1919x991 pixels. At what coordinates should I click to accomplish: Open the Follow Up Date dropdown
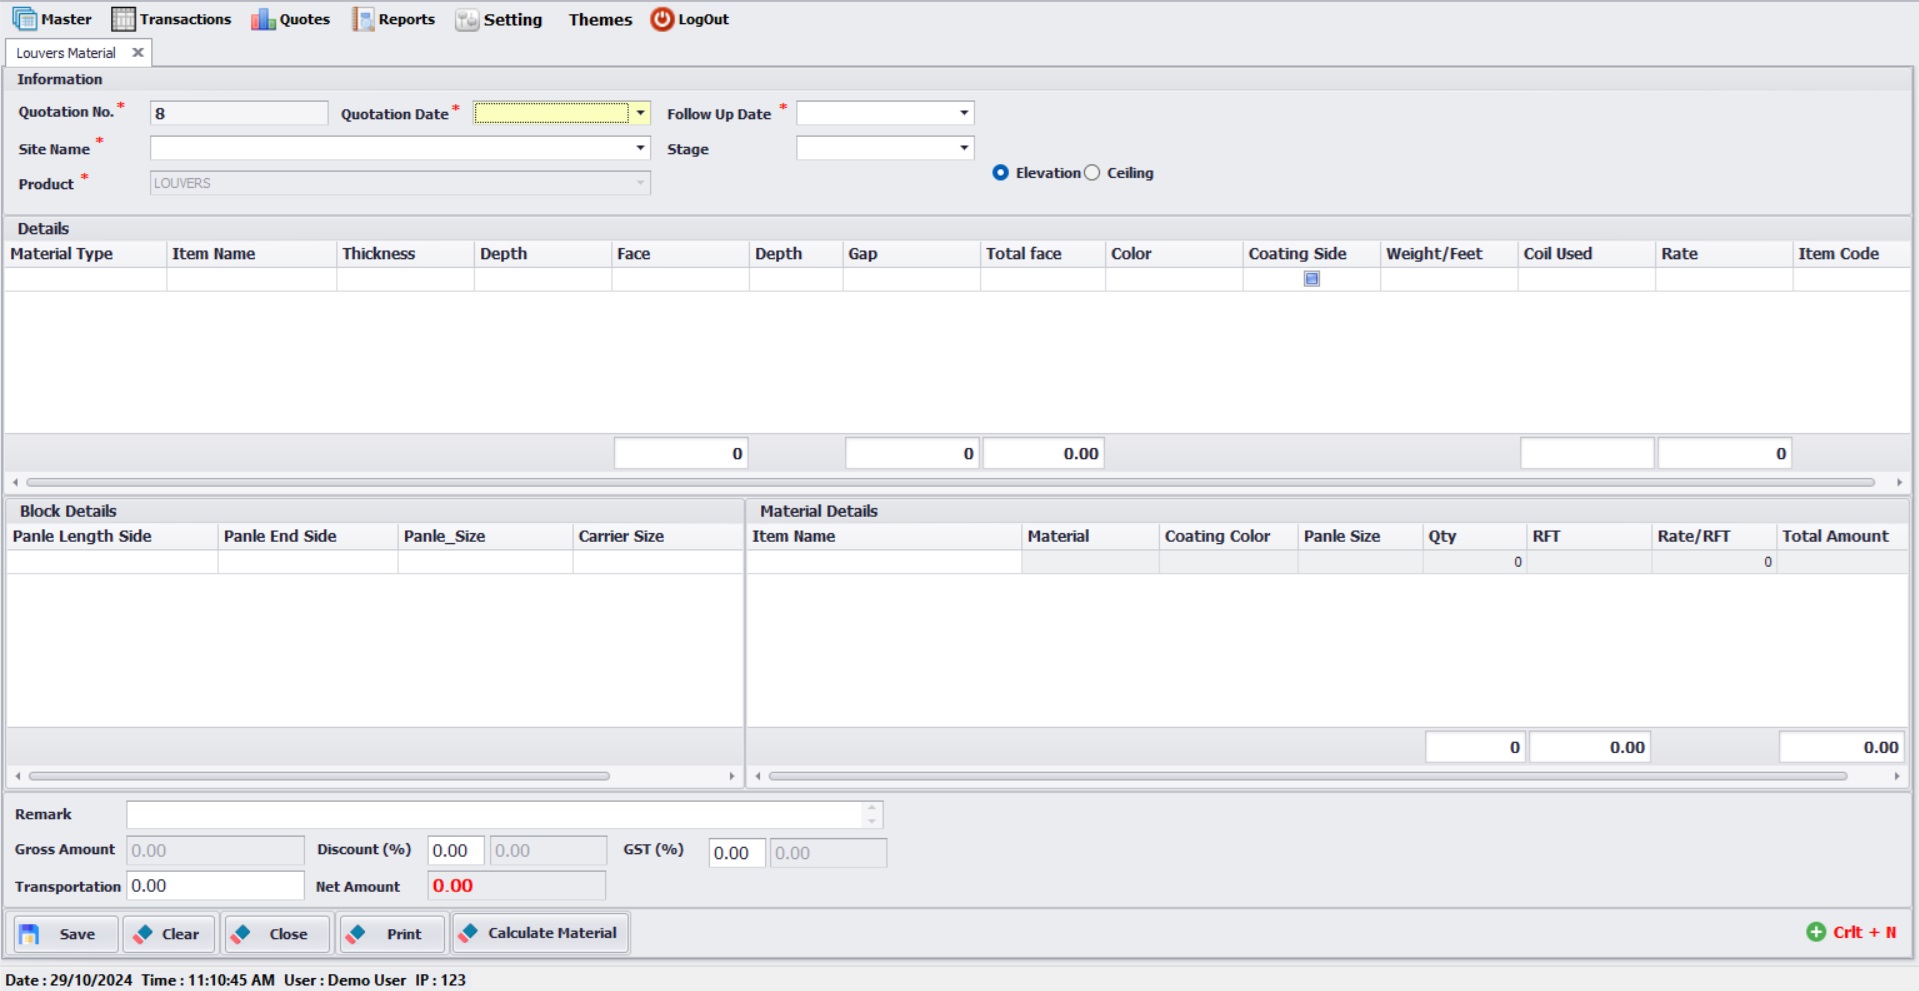[964, 113]
